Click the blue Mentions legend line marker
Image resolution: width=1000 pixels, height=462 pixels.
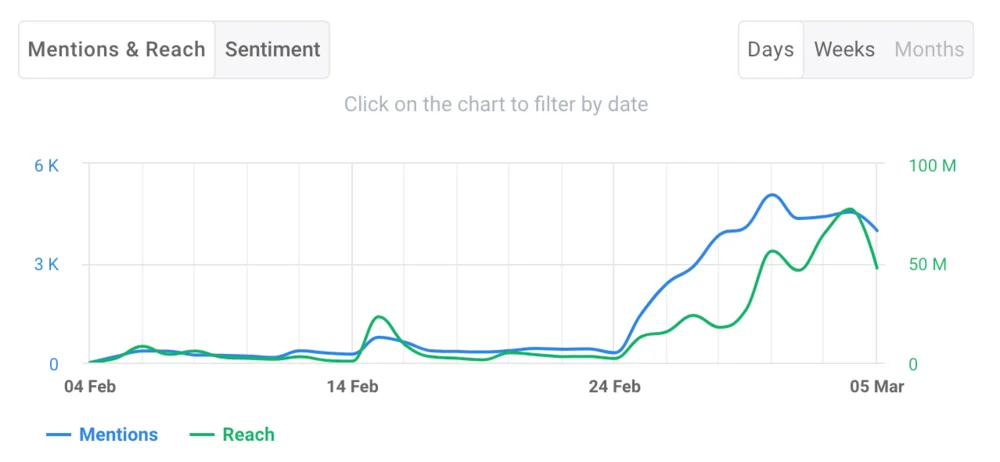coord(60,435)
